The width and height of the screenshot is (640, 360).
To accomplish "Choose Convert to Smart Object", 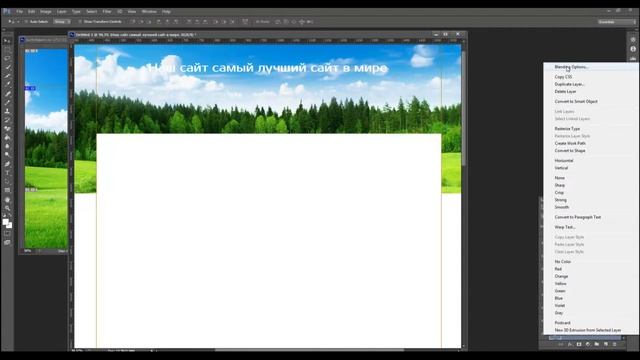I will tap(576, 101).
